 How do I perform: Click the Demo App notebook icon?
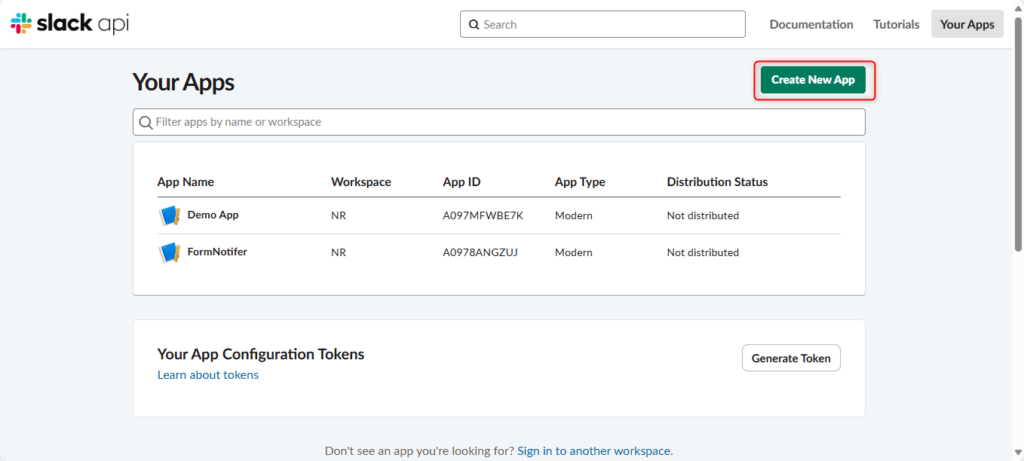click(169, 215)
